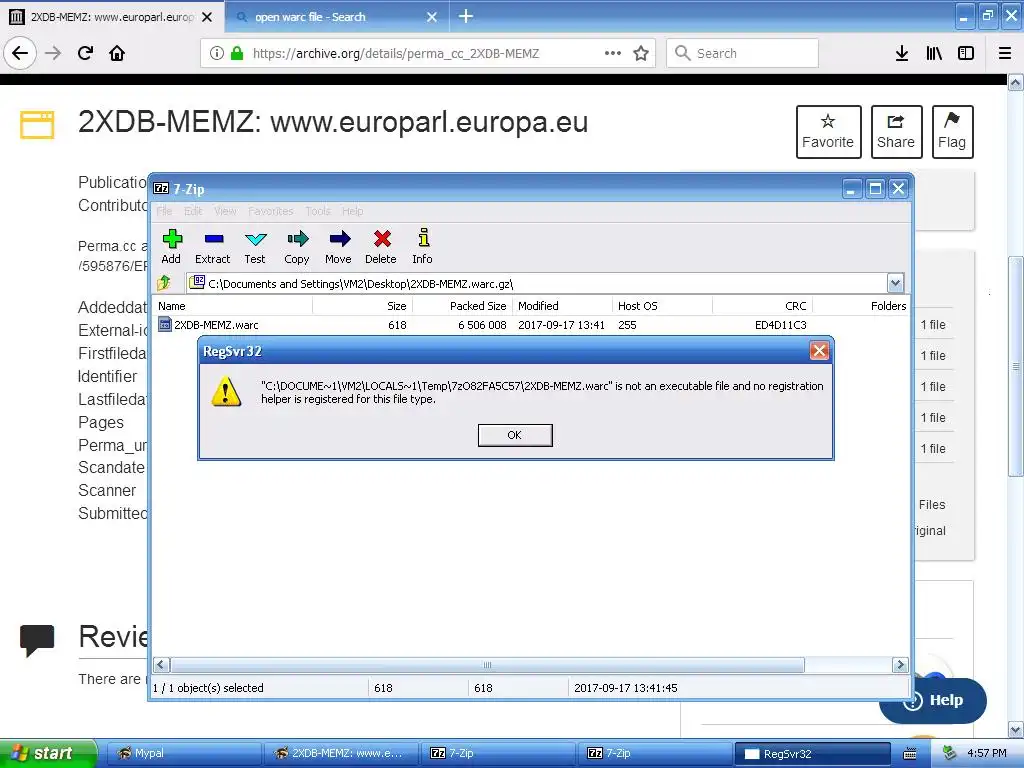Sort by Packed Size column header
Image resolution: width=1024 pixels, height=768 pixels.
point(462,306)
